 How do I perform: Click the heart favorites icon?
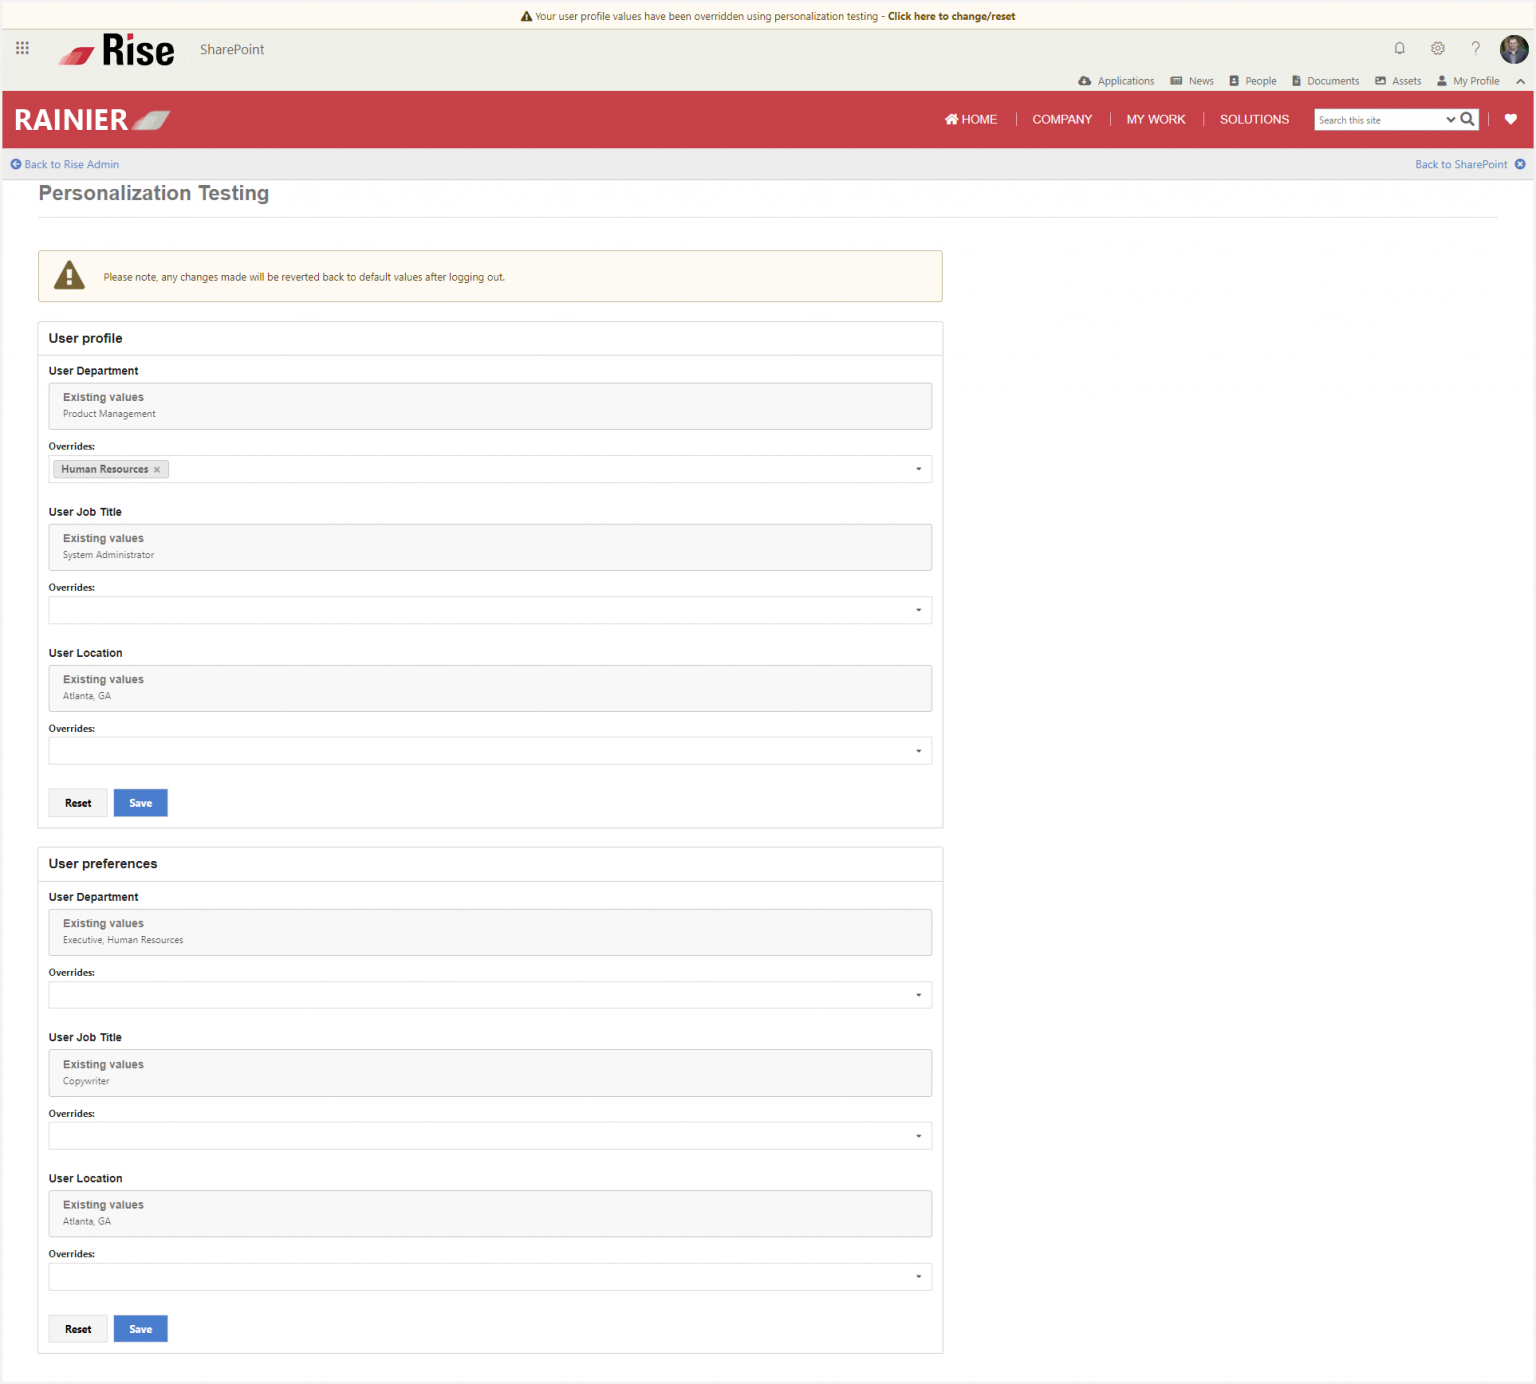pos(1510,119)
